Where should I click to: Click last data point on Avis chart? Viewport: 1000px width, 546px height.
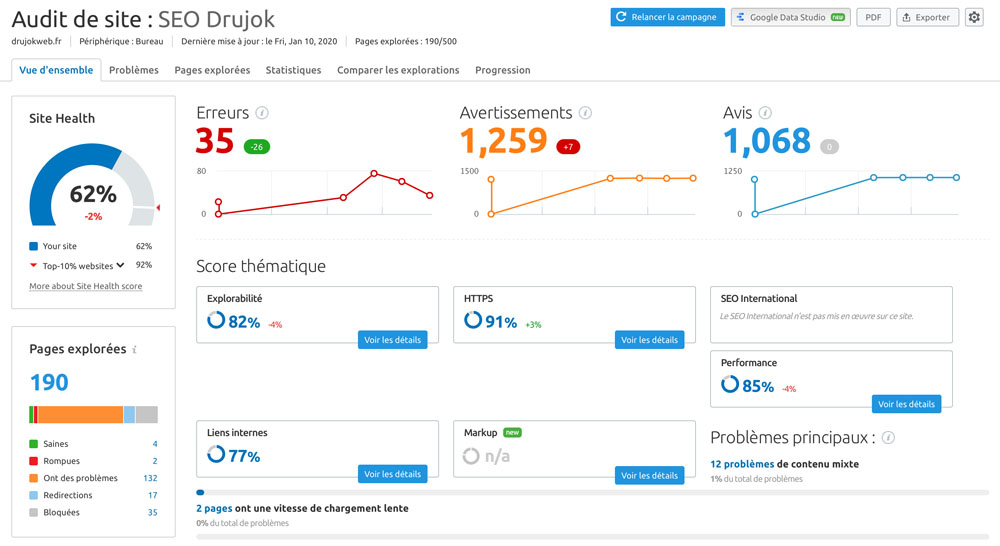click(x=957, y=178)
